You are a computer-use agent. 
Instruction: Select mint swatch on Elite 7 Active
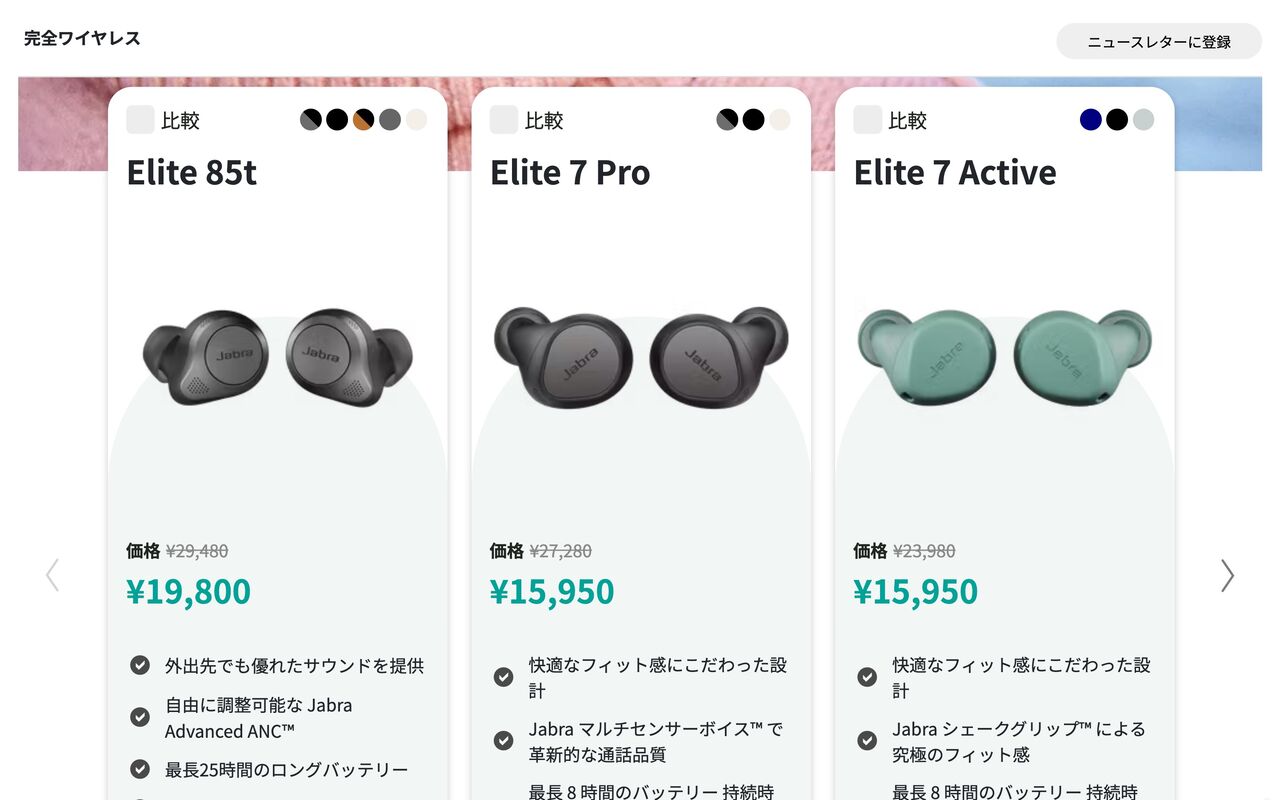click(1143, 120)
